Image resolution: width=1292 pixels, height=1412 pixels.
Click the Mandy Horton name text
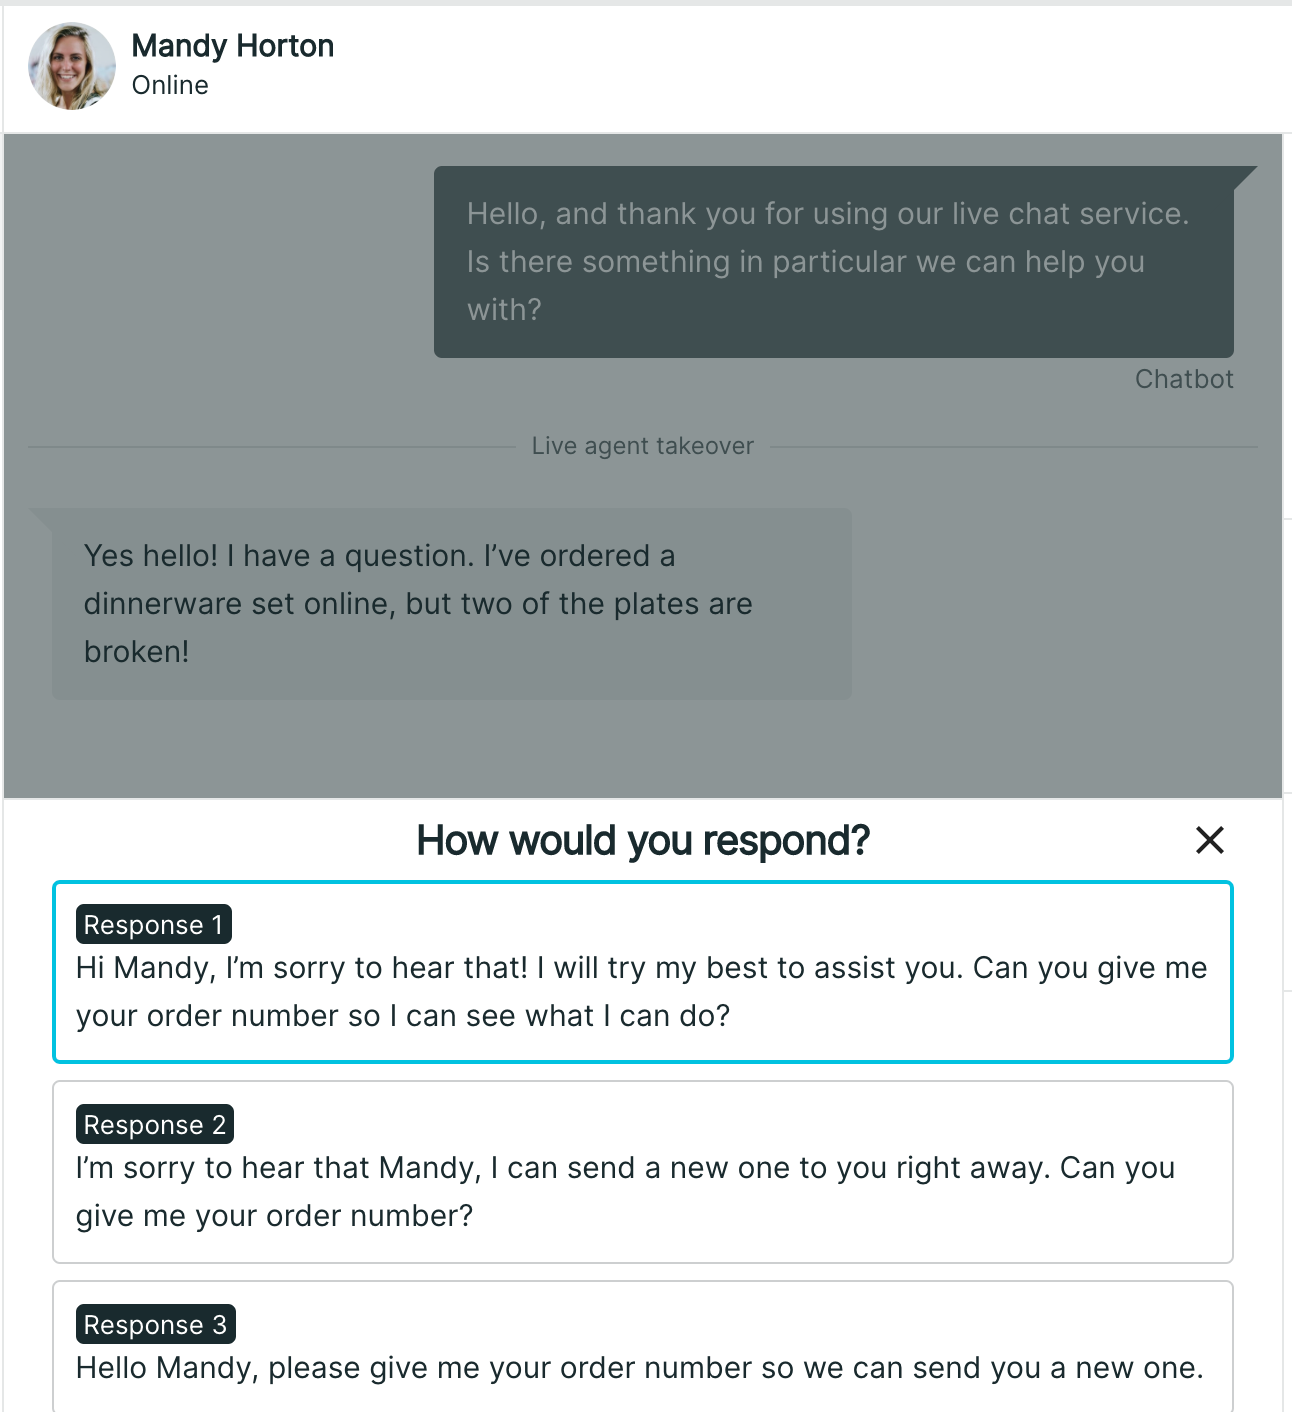[232, 45]
